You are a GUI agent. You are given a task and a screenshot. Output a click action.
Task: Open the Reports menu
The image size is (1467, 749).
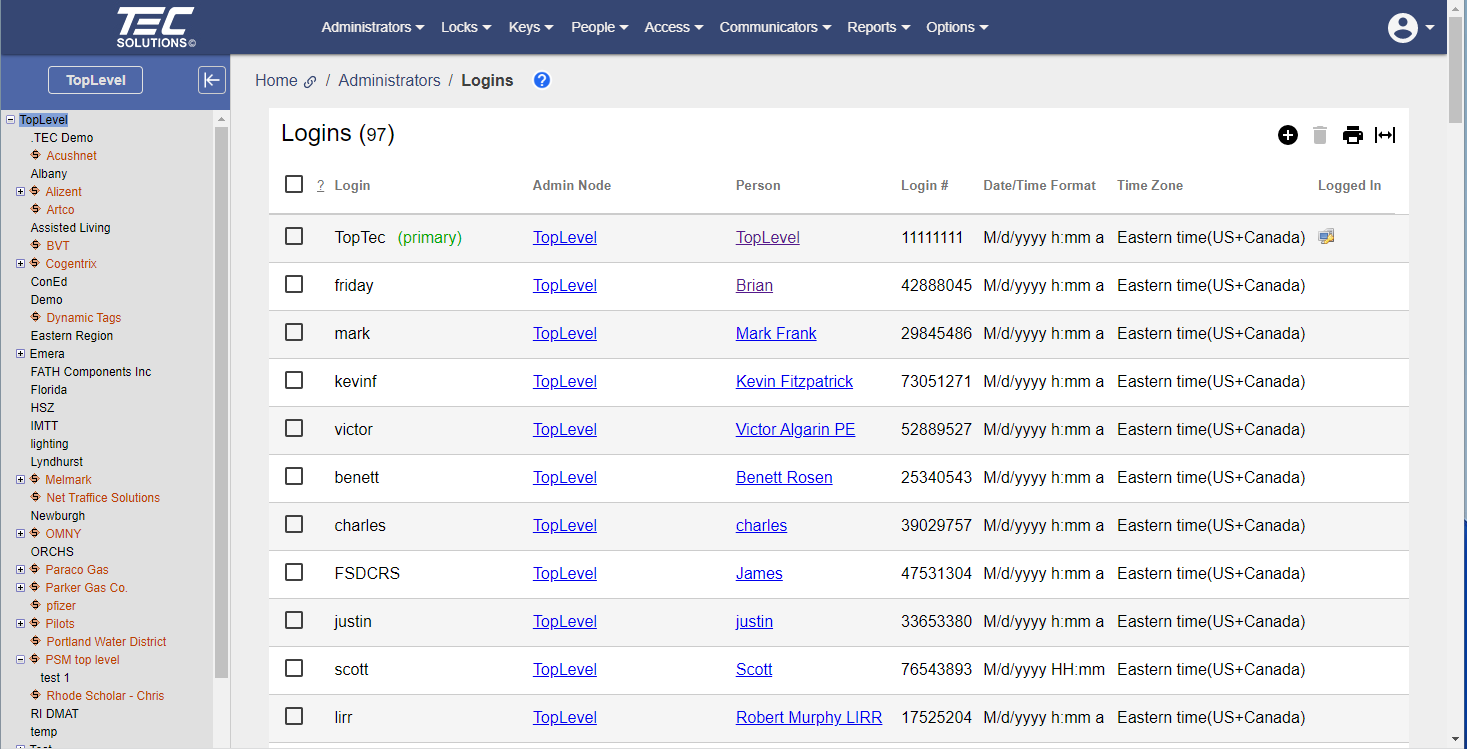tap(878, 27)
